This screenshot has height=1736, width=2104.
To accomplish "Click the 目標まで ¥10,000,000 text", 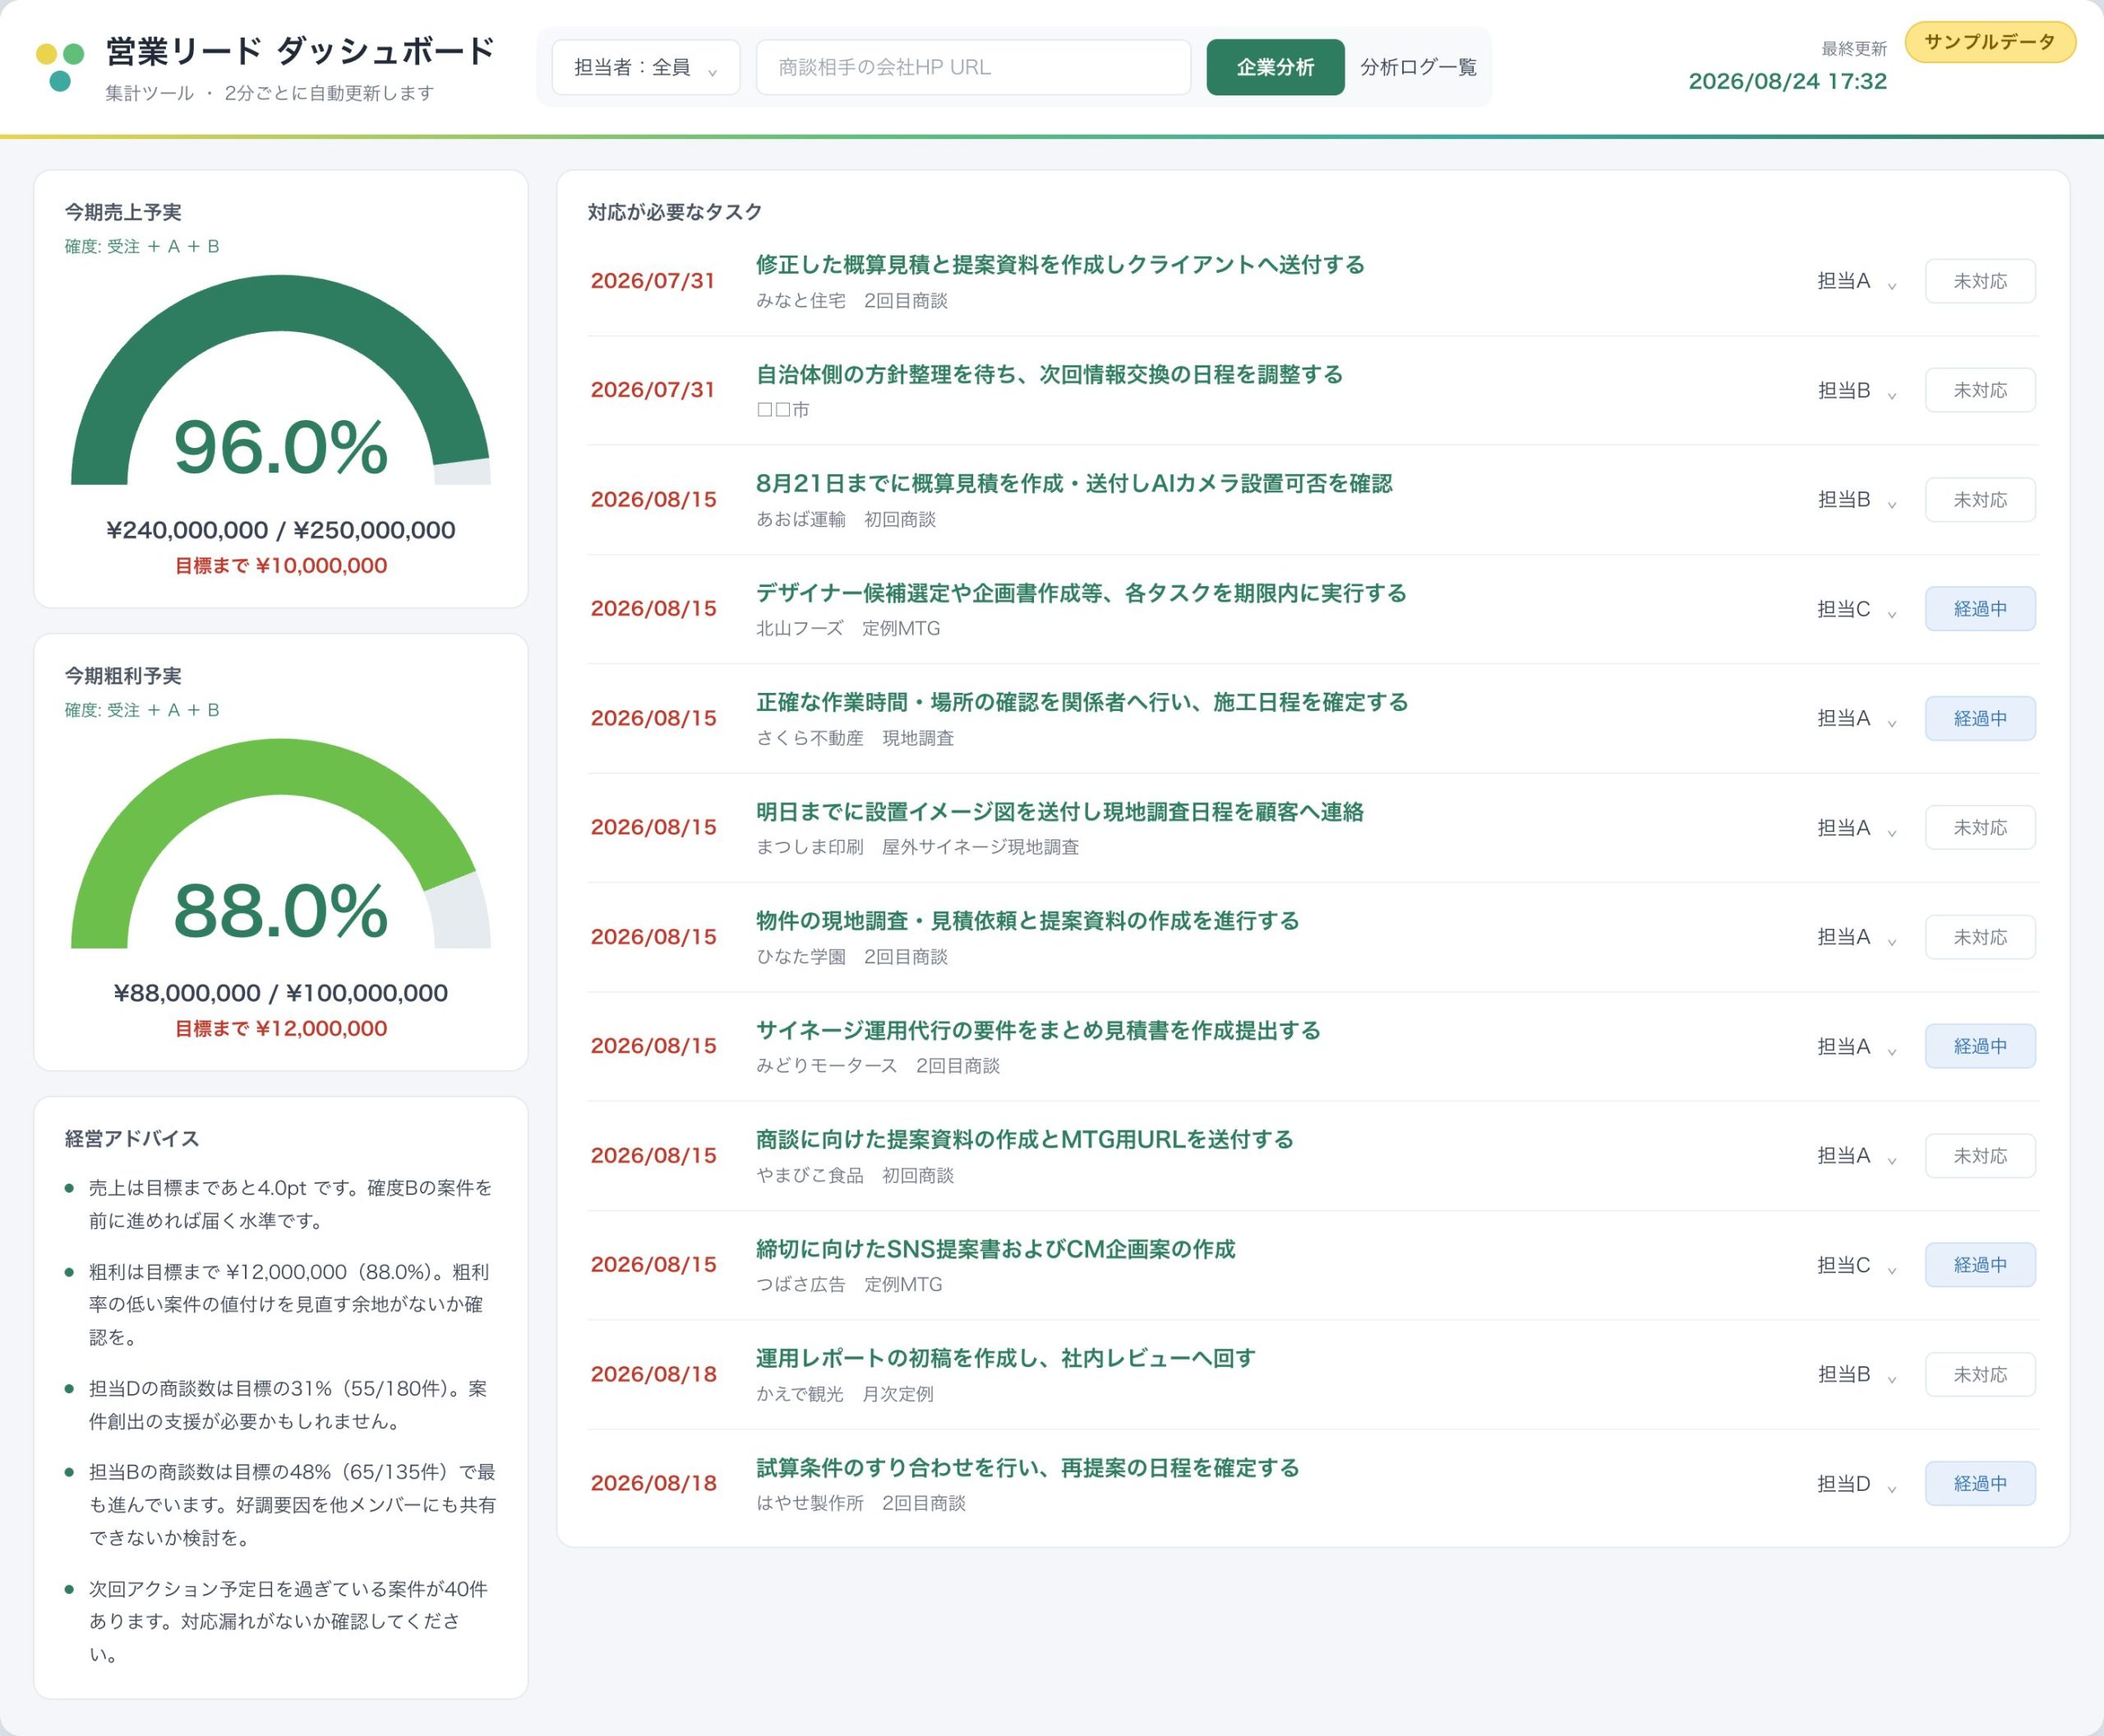I will 281,566.
